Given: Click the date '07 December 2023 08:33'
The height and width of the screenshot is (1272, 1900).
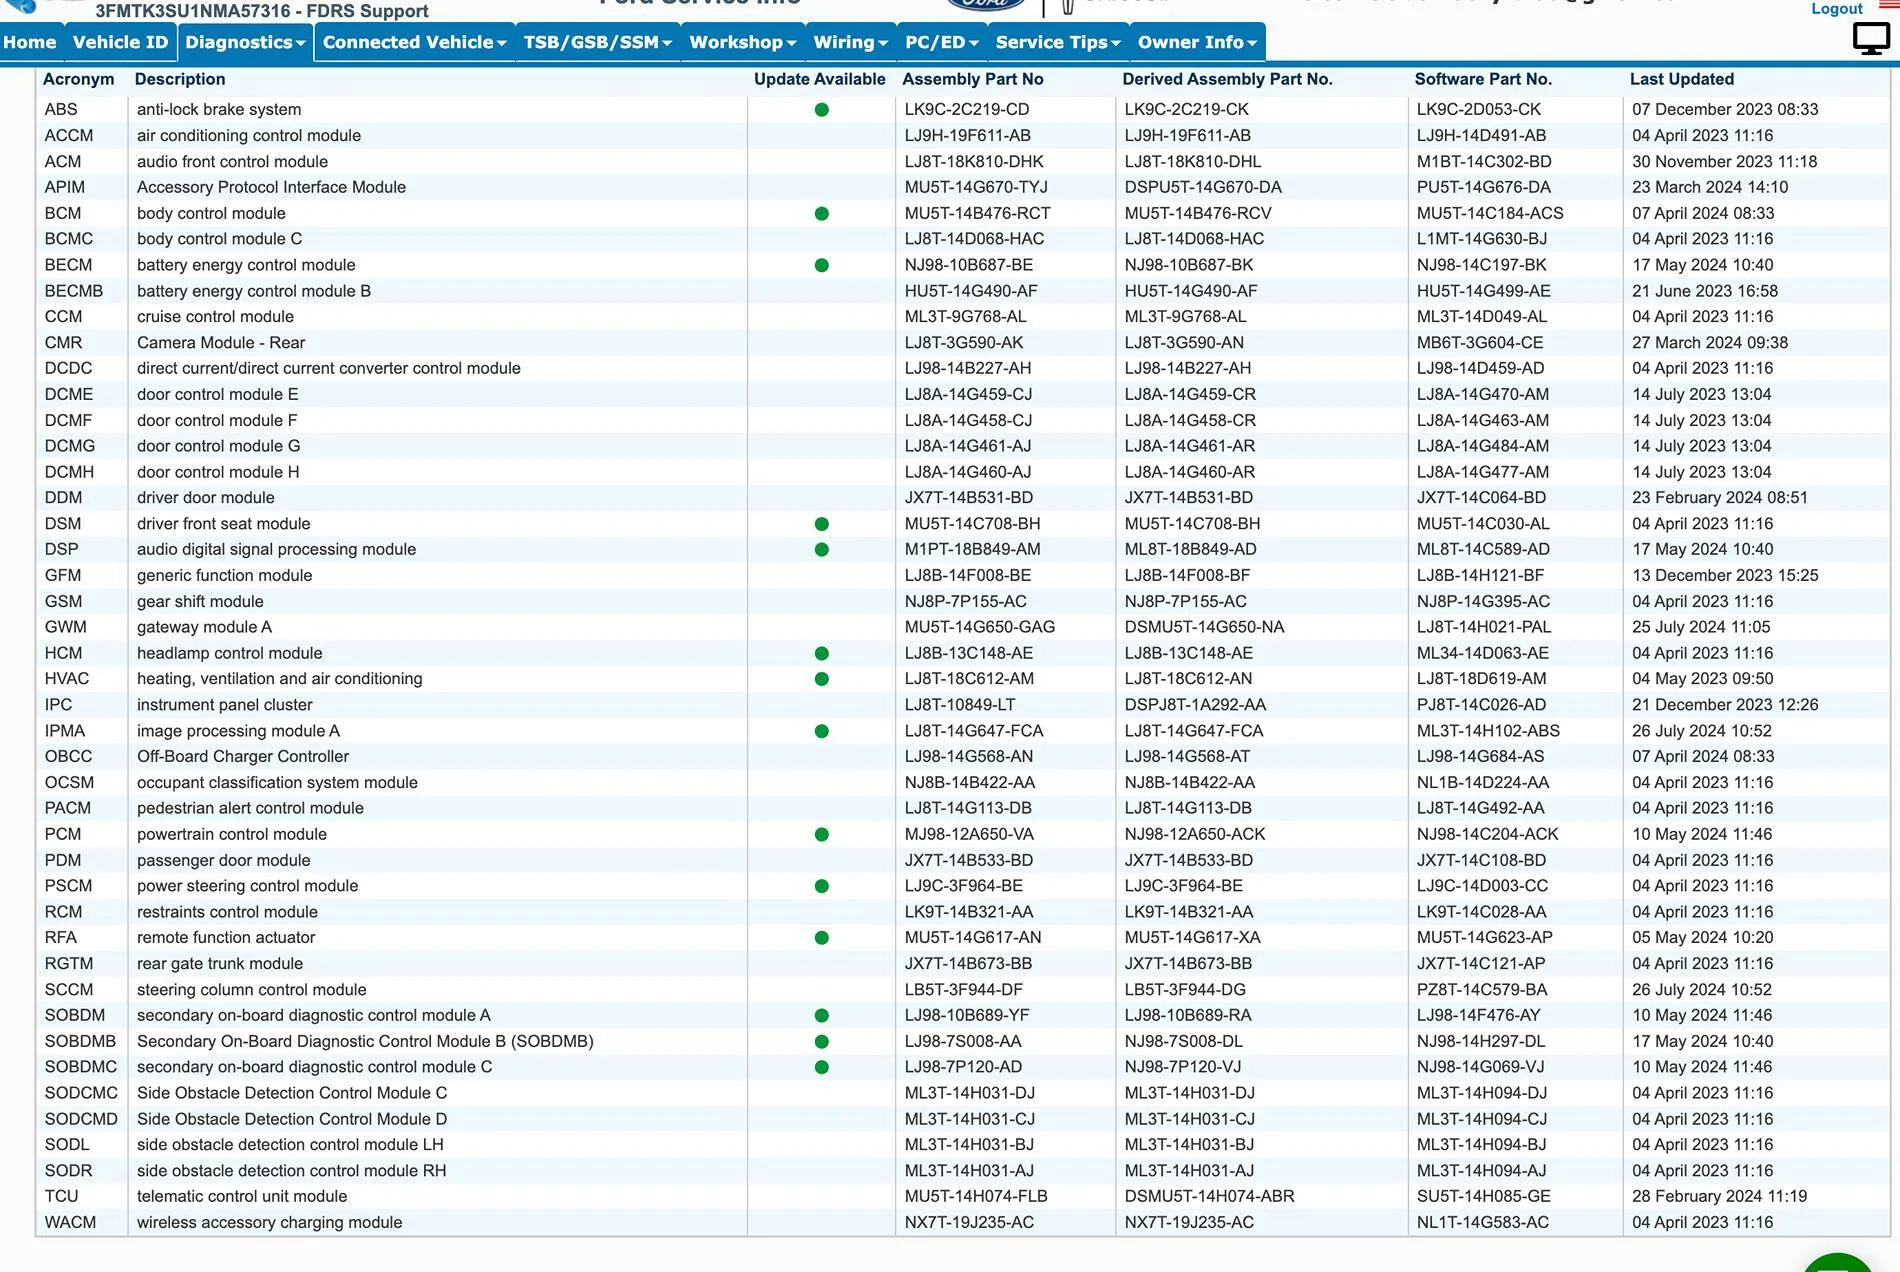Looking at the screenshot, I should (1725, 109).
